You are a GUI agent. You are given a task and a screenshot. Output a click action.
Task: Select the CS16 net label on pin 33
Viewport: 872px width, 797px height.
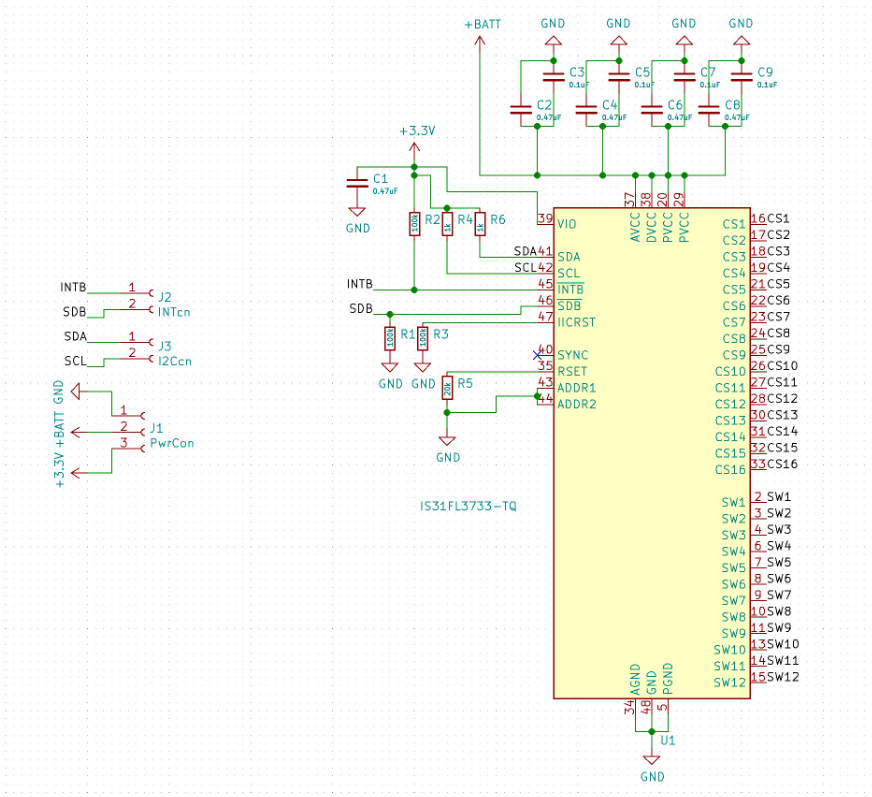pos(782,464)
